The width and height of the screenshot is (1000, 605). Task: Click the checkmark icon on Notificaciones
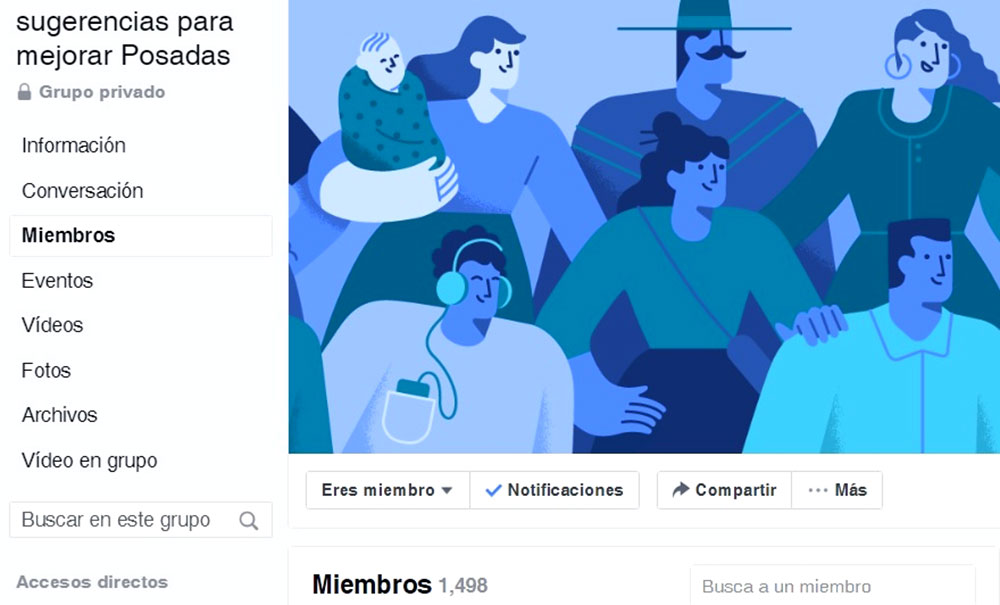pyautogui.click(x=493, y=490)
